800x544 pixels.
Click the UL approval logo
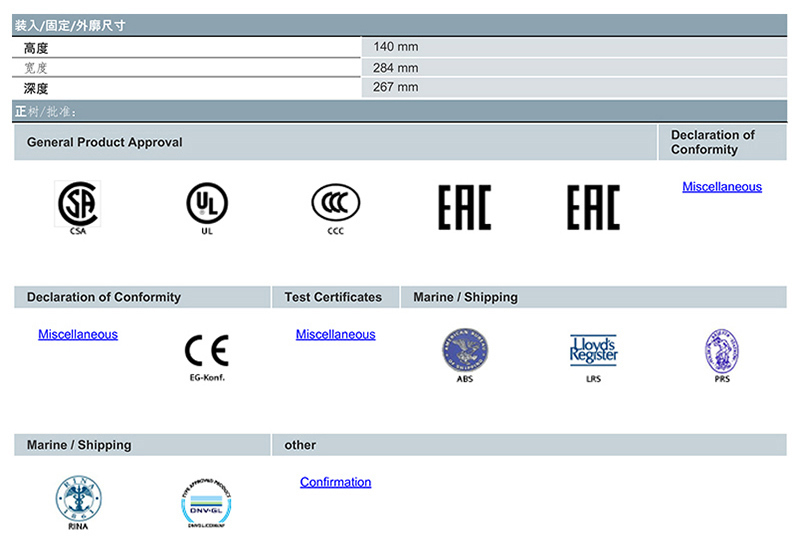pyautogui.click(x=207, y=208)
